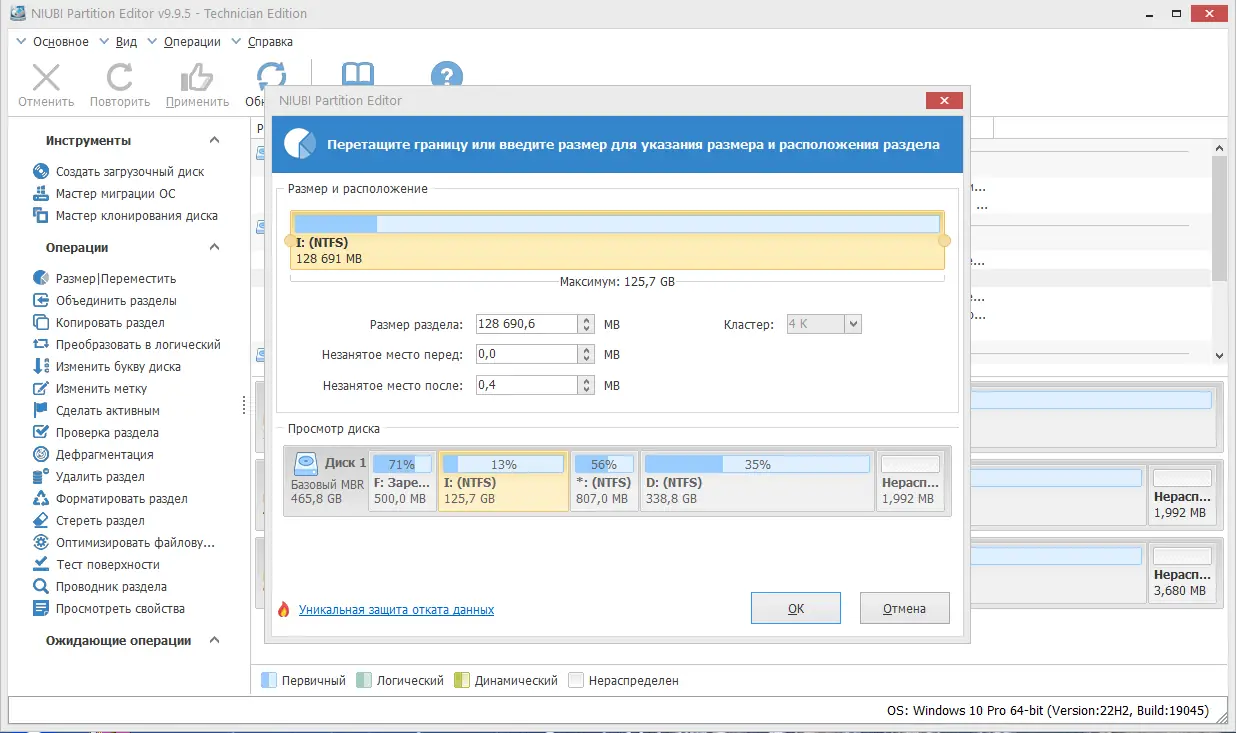Click the Объединить разделы icon
The height and width of the screenshot is (733, 1236).
pos(41,301)
